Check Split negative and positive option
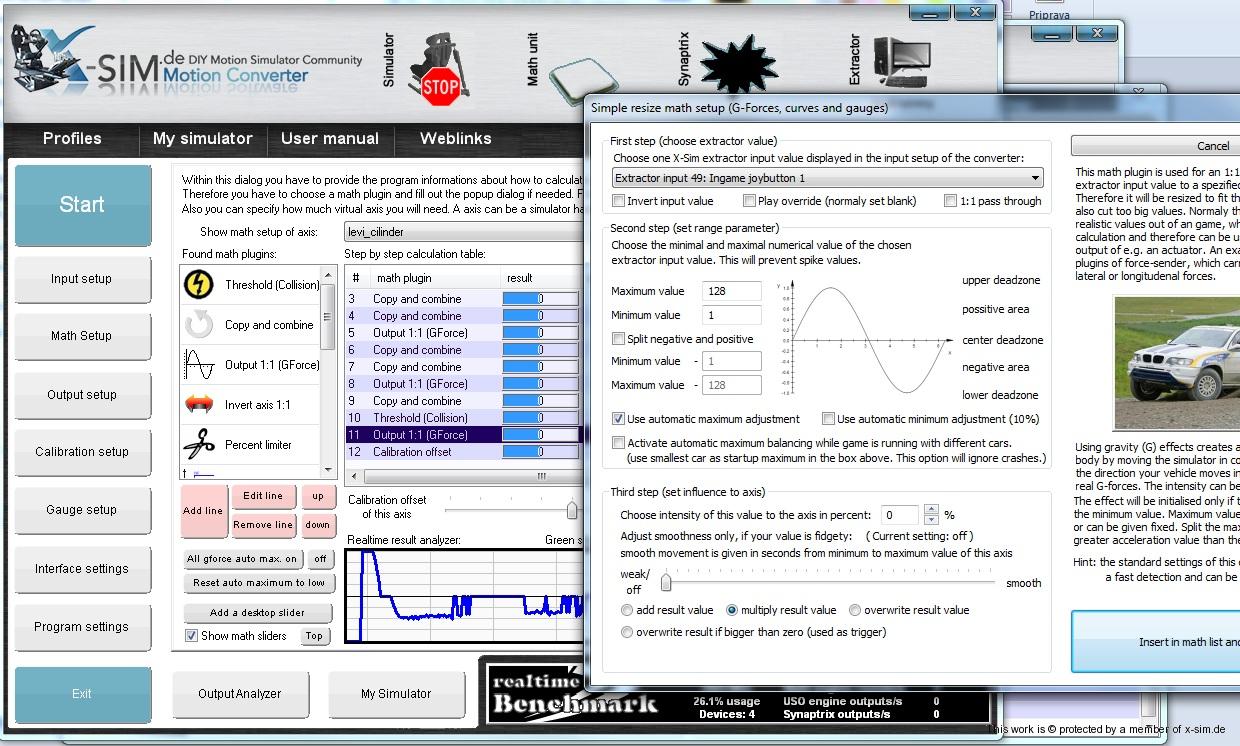Viewport: 1240px width, 746px height. coord(620,339)
